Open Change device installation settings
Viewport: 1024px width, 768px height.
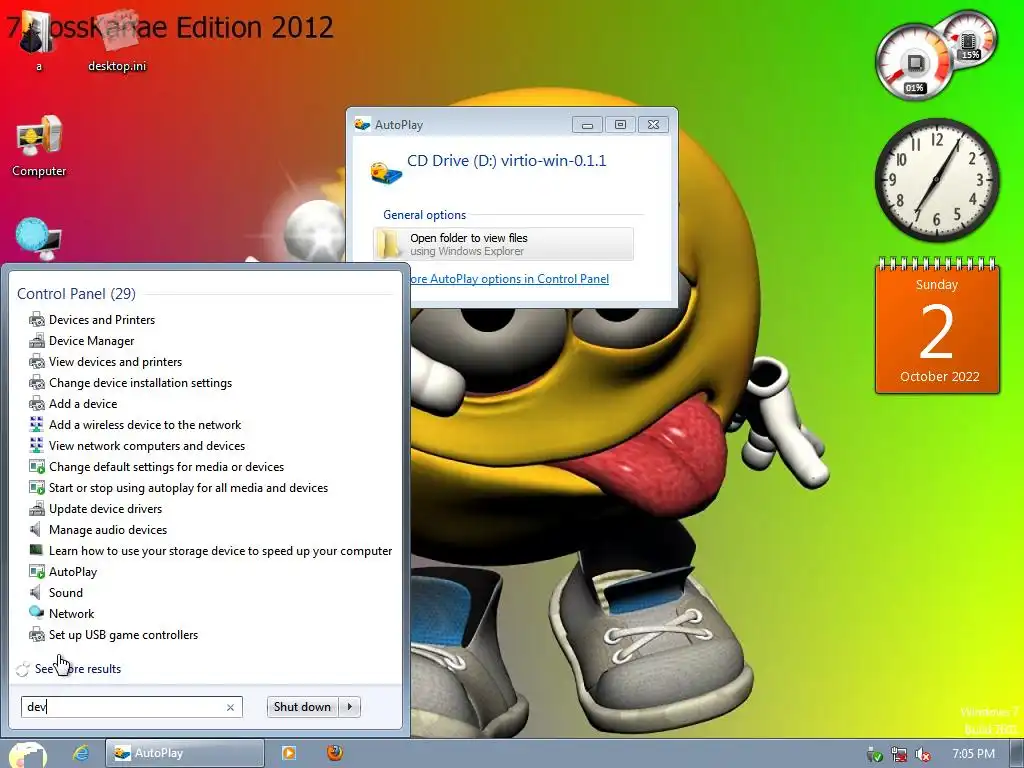[130, 382]
